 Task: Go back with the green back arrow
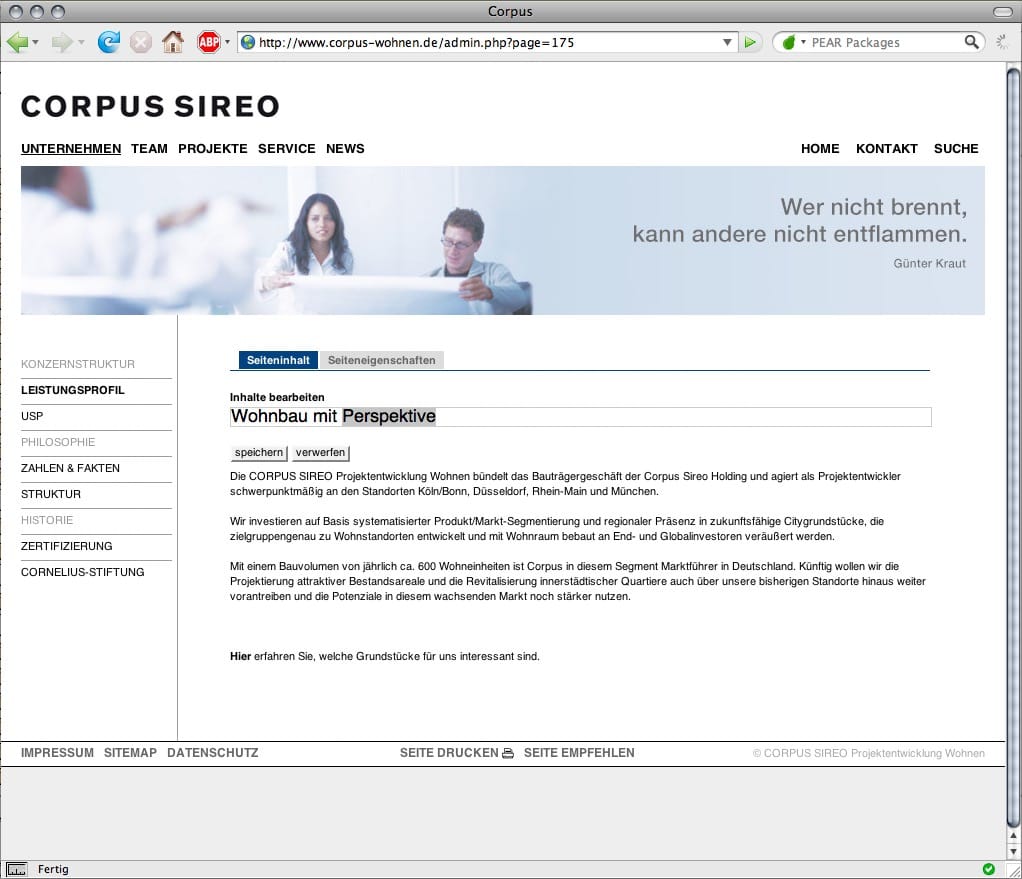[17, 42]
